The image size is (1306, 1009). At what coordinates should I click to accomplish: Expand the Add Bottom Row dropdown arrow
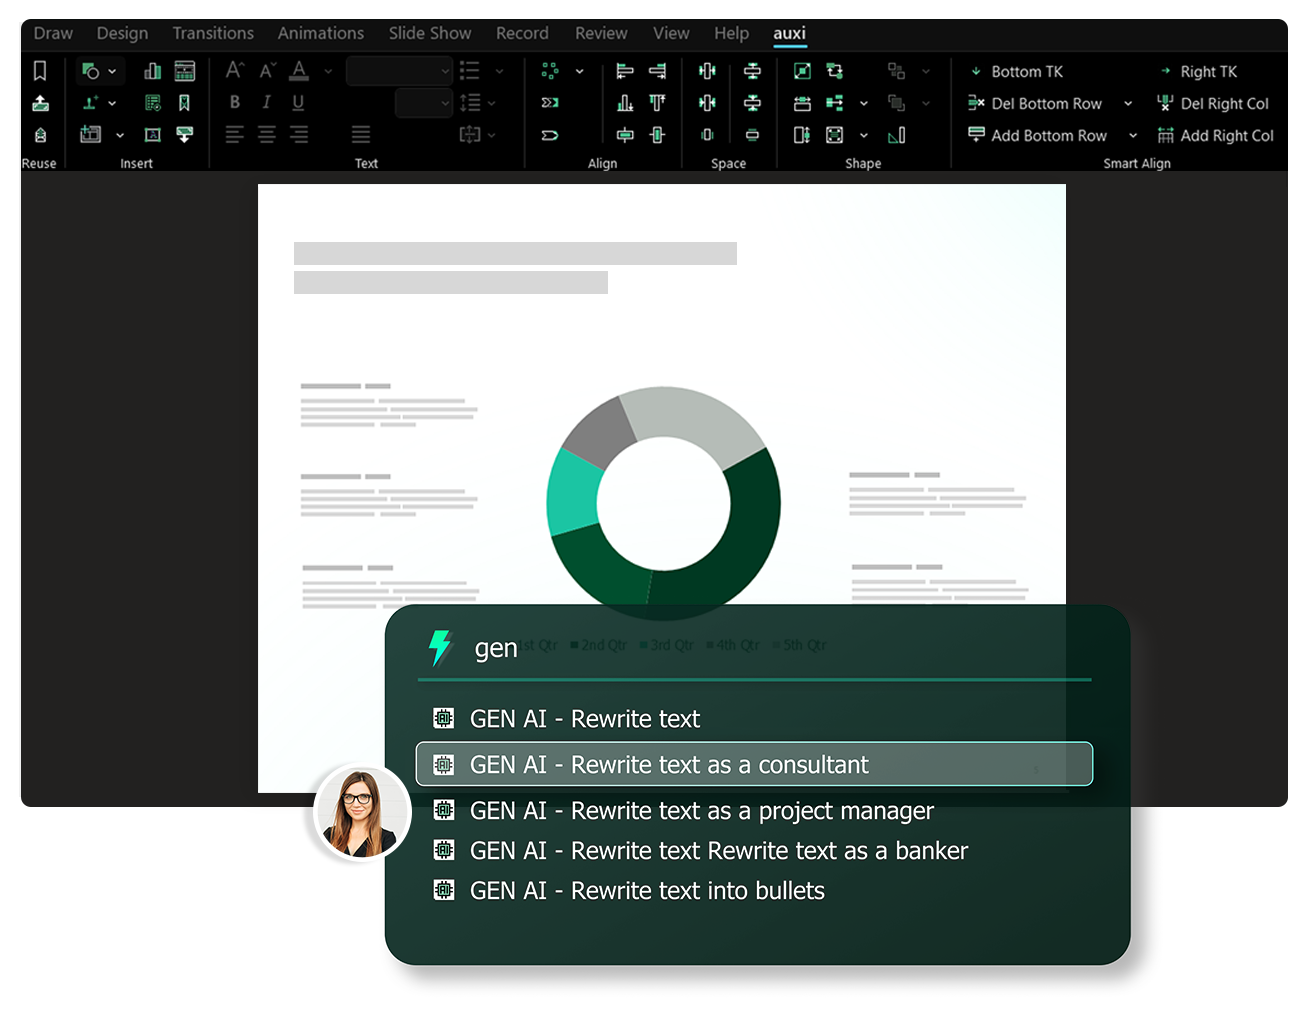pyautogui.click(x=1133, y=135)
